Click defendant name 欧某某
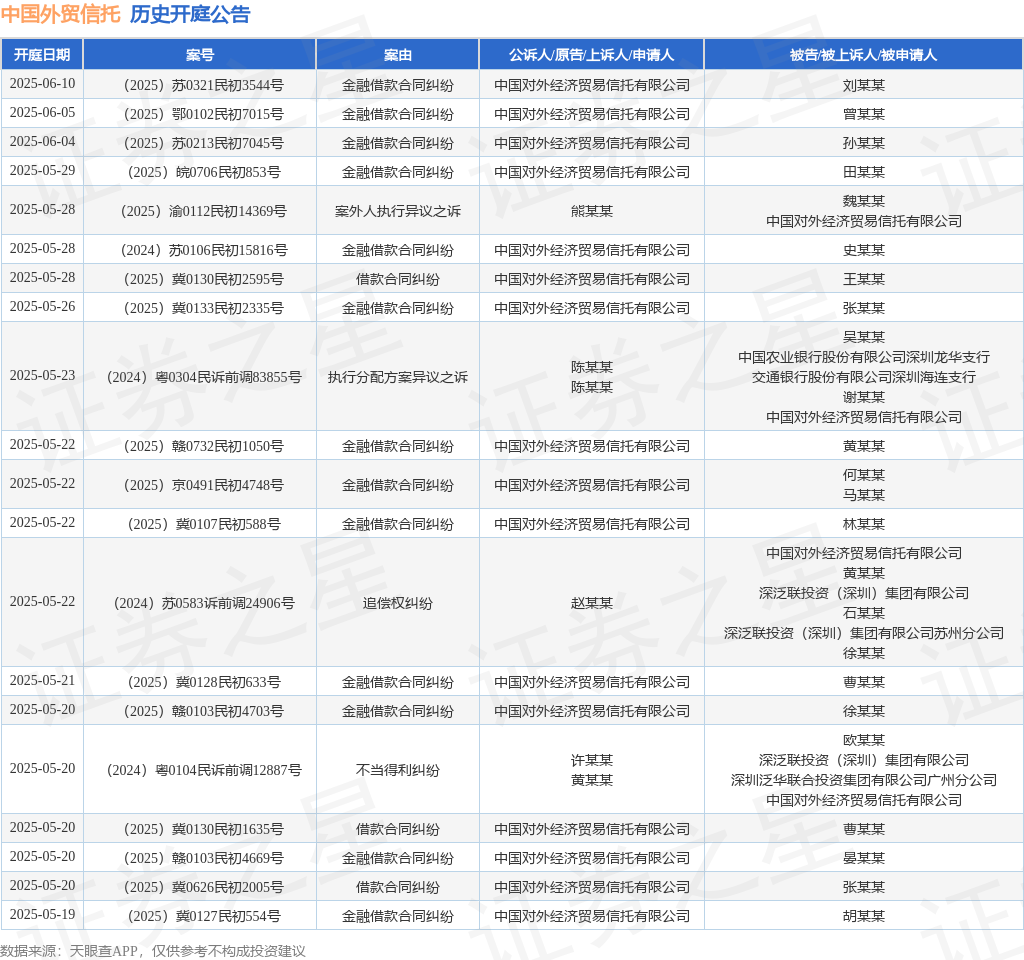The height and width of the screenshot is (960, 1024). click(x=863, y=740)
